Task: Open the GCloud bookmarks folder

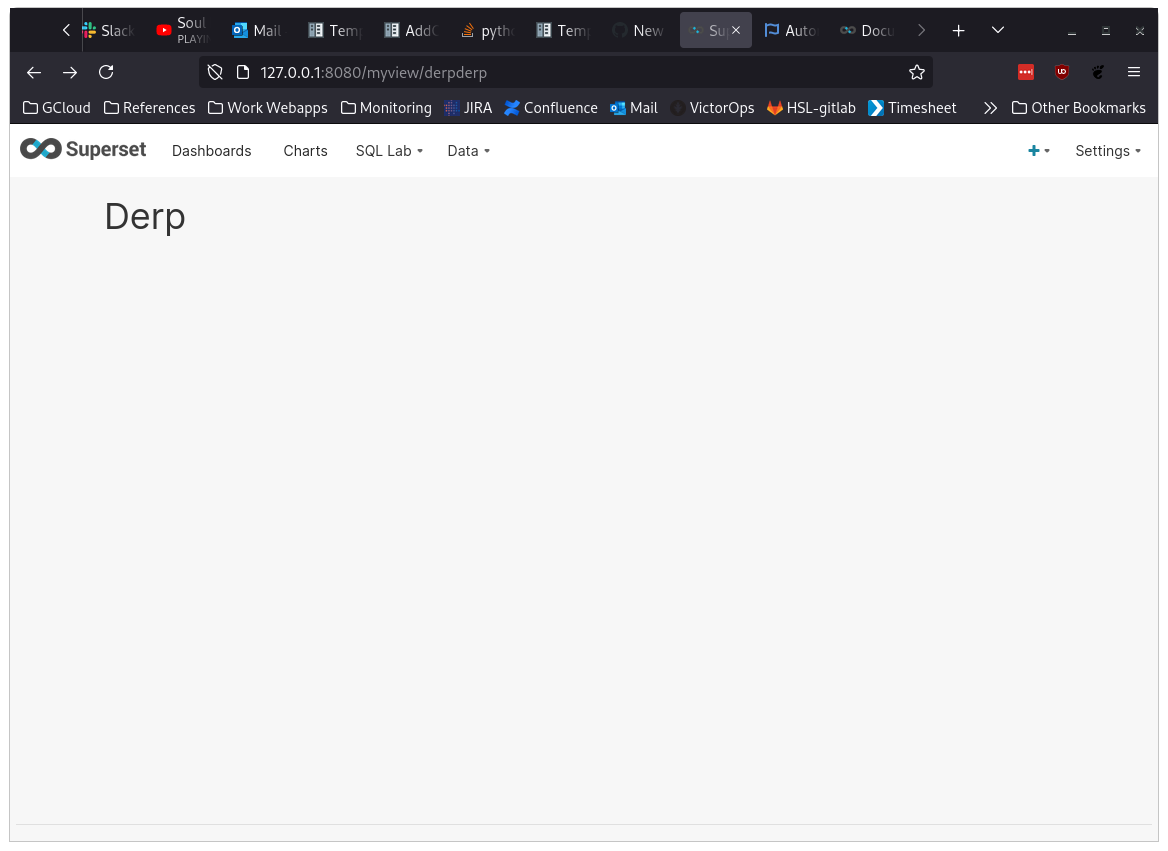Action: pos(57,108)
